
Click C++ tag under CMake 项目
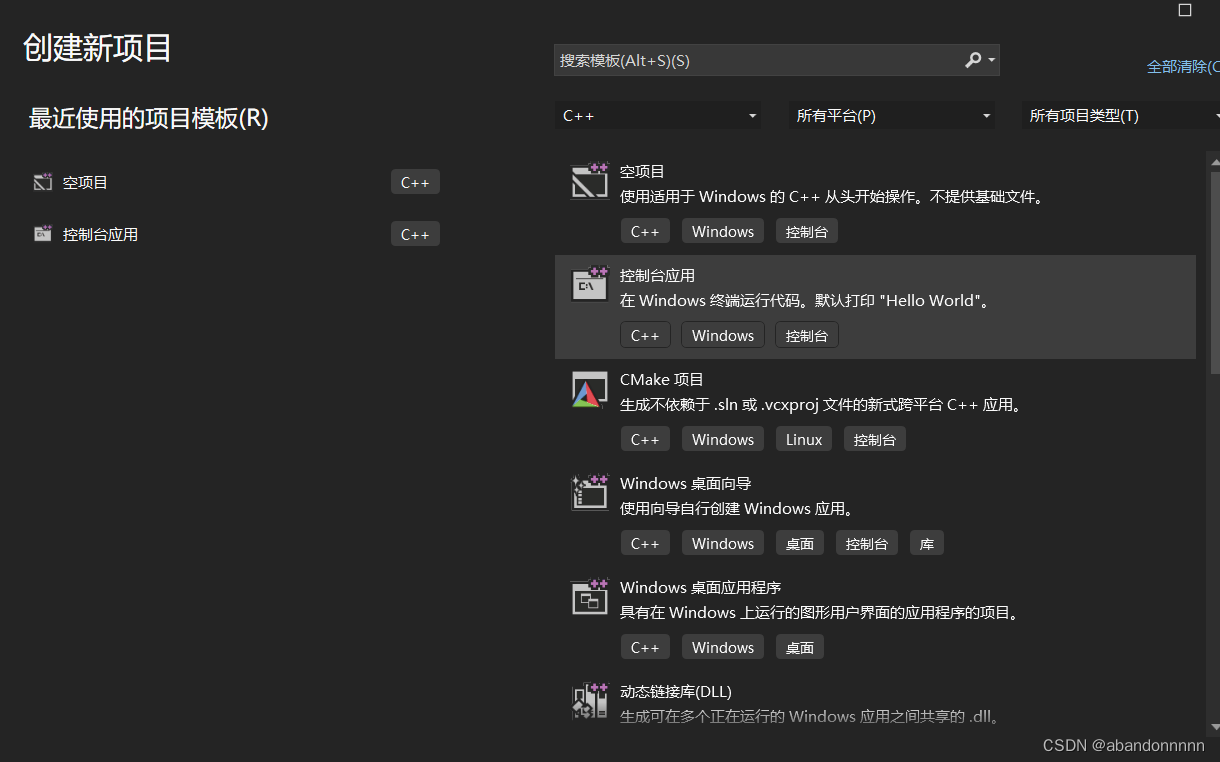(645, 439)
